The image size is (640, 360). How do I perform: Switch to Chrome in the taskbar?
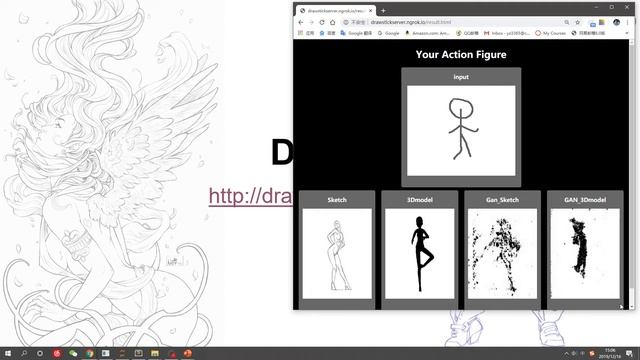point(89,353)
